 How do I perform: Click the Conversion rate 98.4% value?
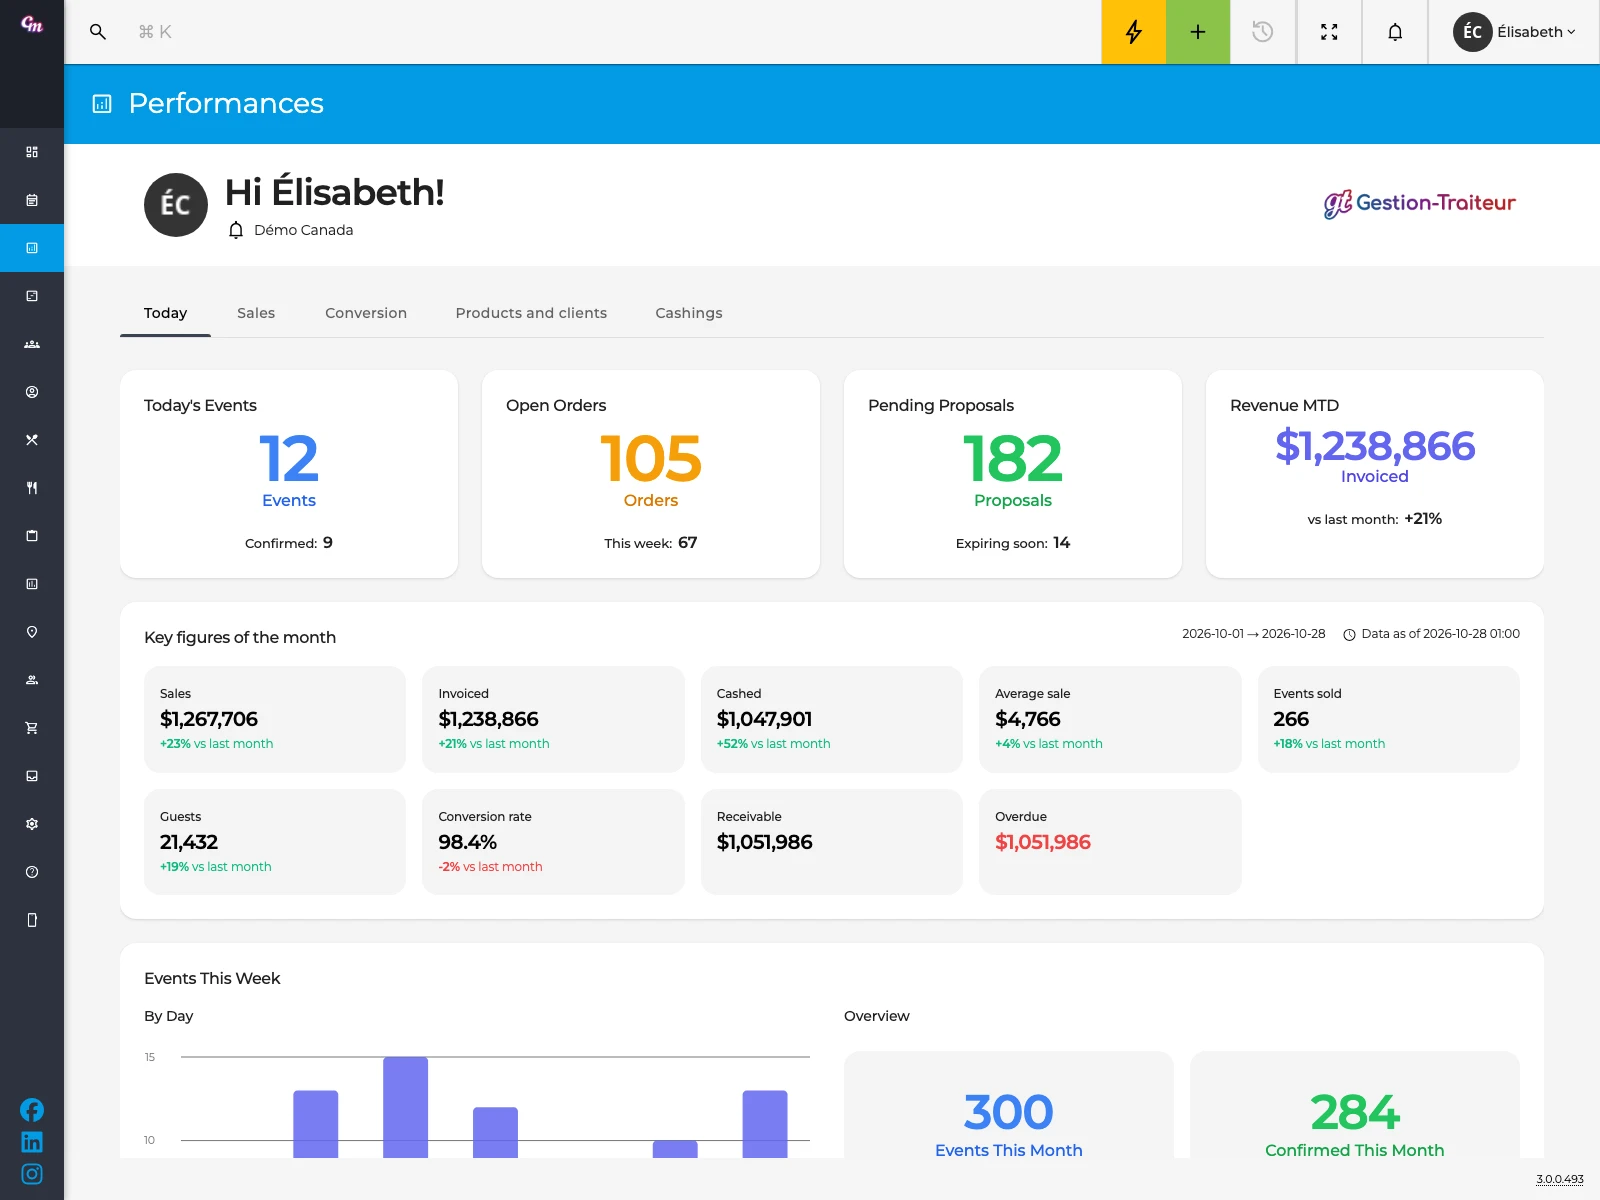pos(468,842)
